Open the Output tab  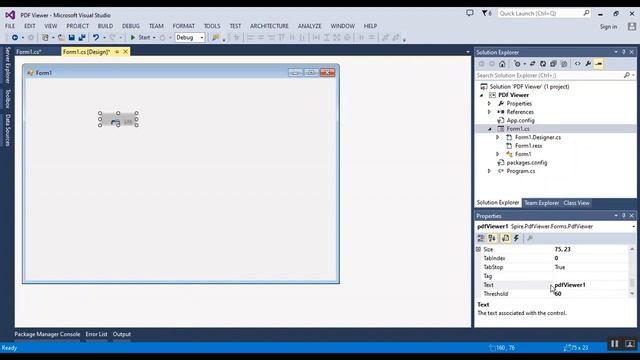point(122,334)
